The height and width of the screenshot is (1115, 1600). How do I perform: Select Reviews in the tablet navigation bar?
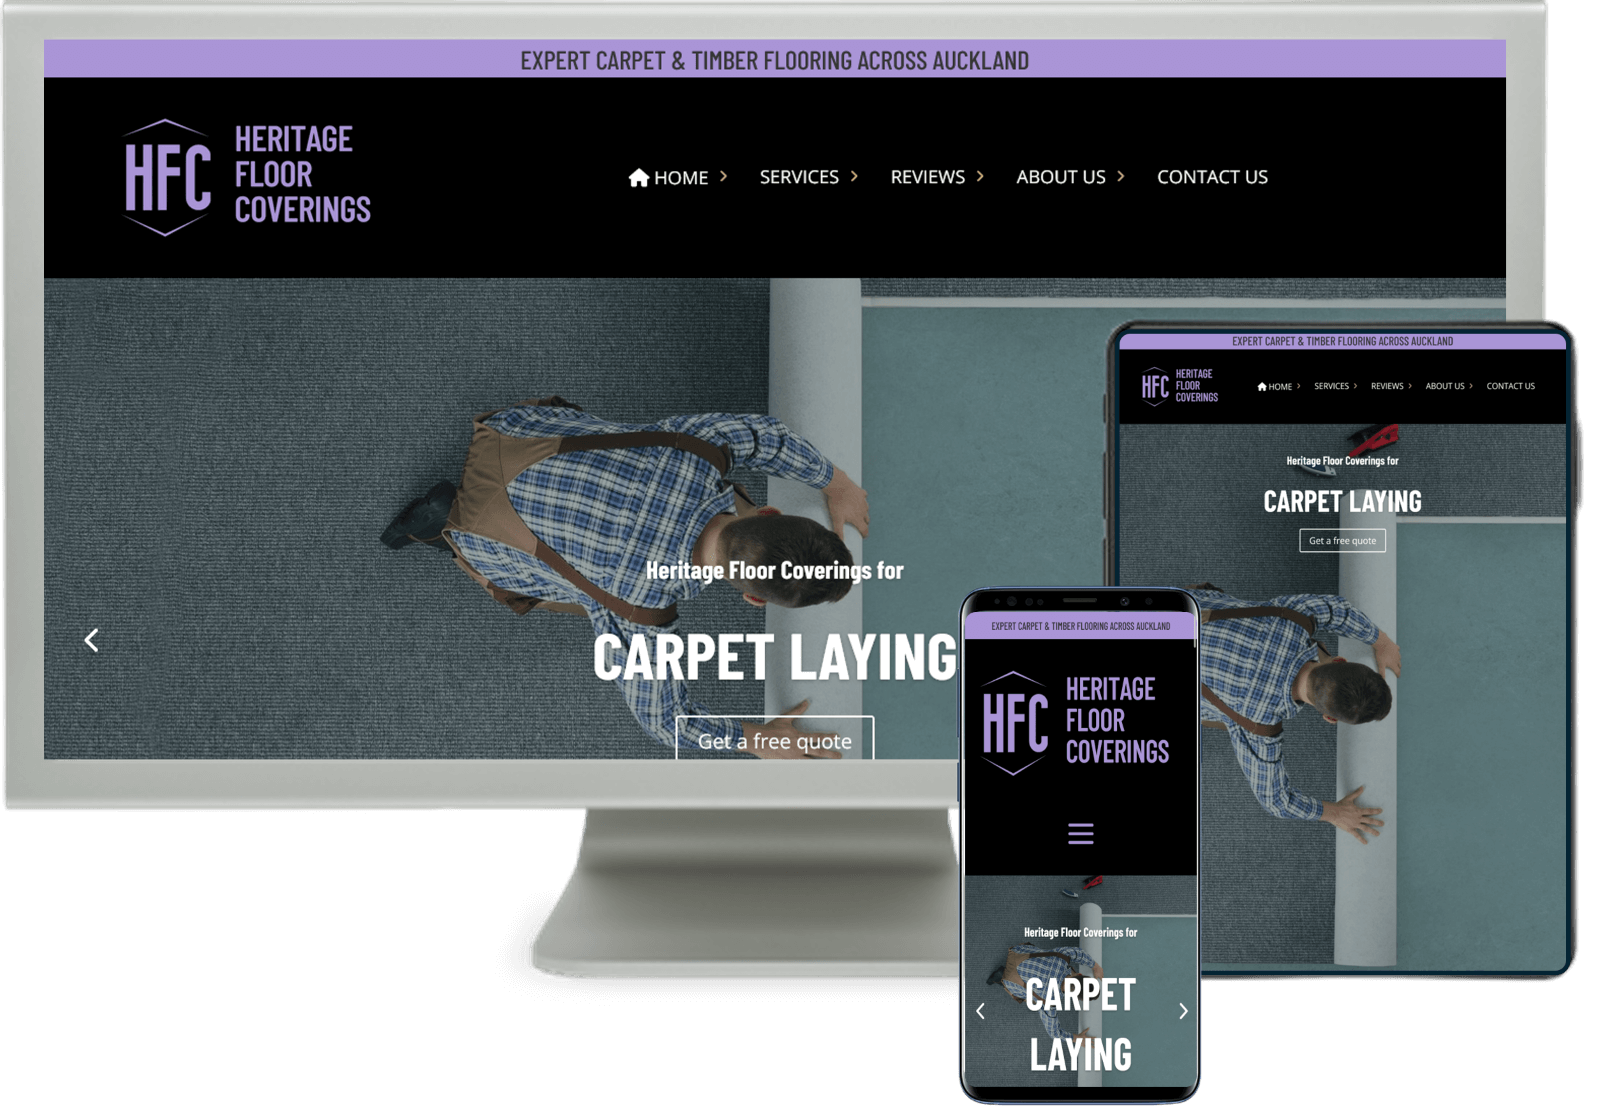[1387, 386]
